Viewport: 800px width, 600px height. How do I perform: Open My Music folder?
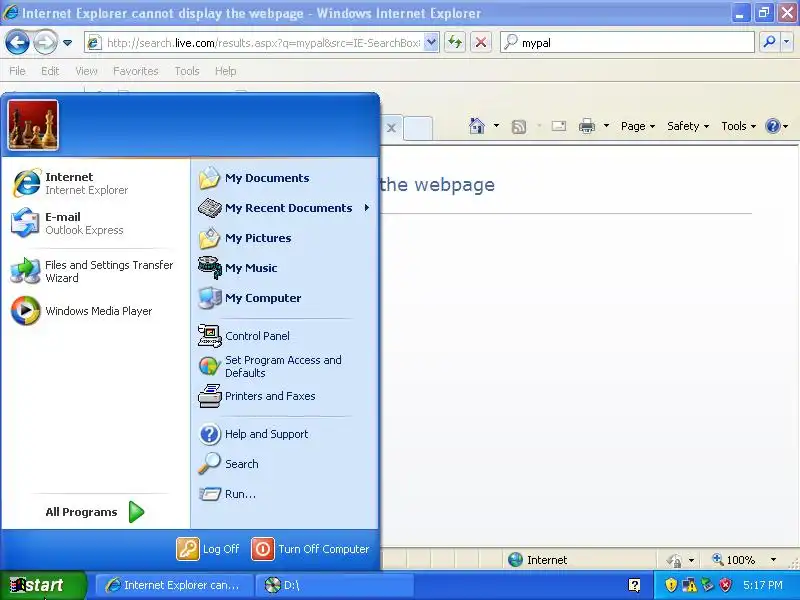(x=284, y=268)
